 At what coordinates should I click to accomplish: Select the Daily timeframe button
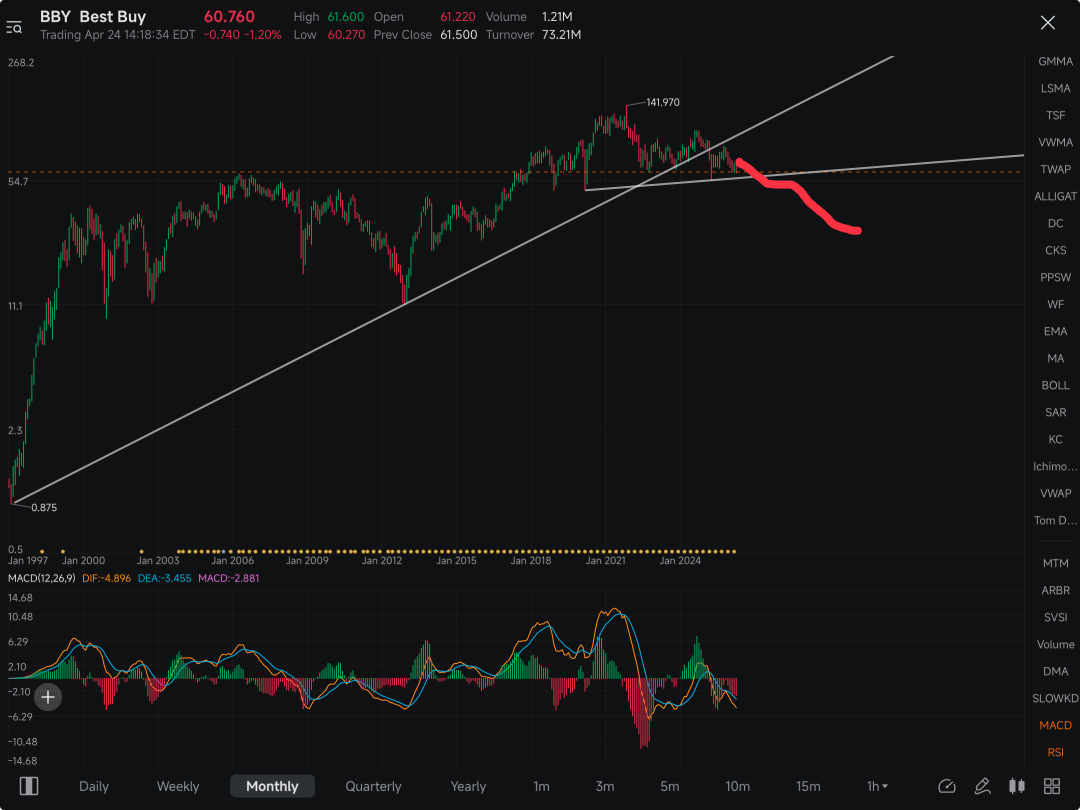coord(94,786)
